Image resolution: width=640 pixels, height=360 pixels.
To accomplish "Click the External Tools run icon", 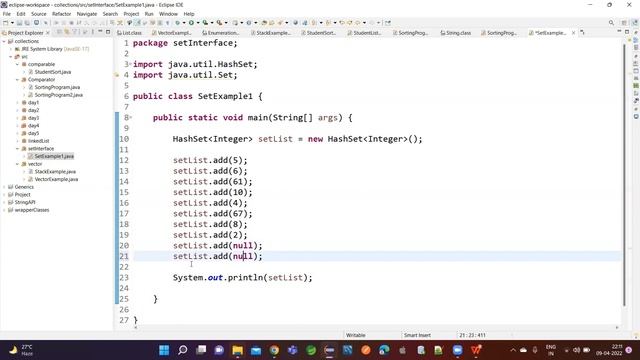I will pyautogui.click(x=220, y=23).
